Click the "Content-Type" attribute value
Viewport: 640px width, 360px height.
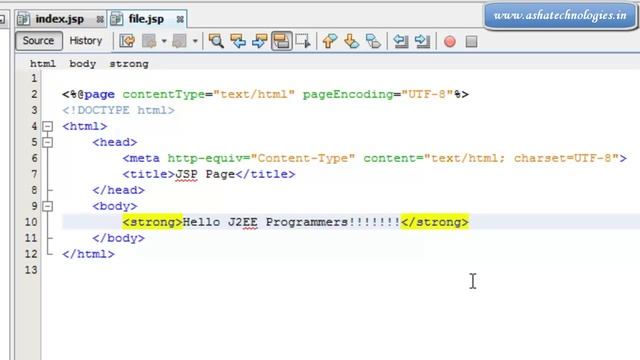[303, 158]
